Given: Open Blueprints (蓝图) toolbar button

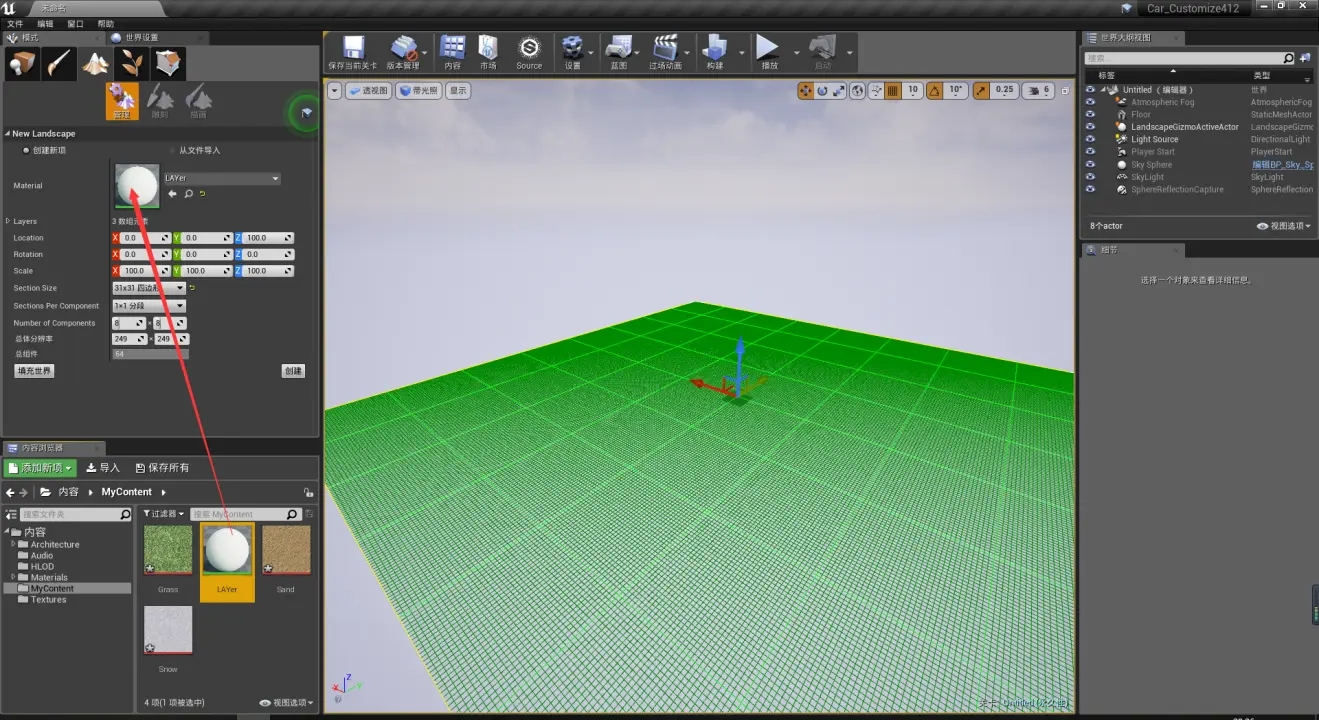Looking at the screenshot, I should coord(619,52).
